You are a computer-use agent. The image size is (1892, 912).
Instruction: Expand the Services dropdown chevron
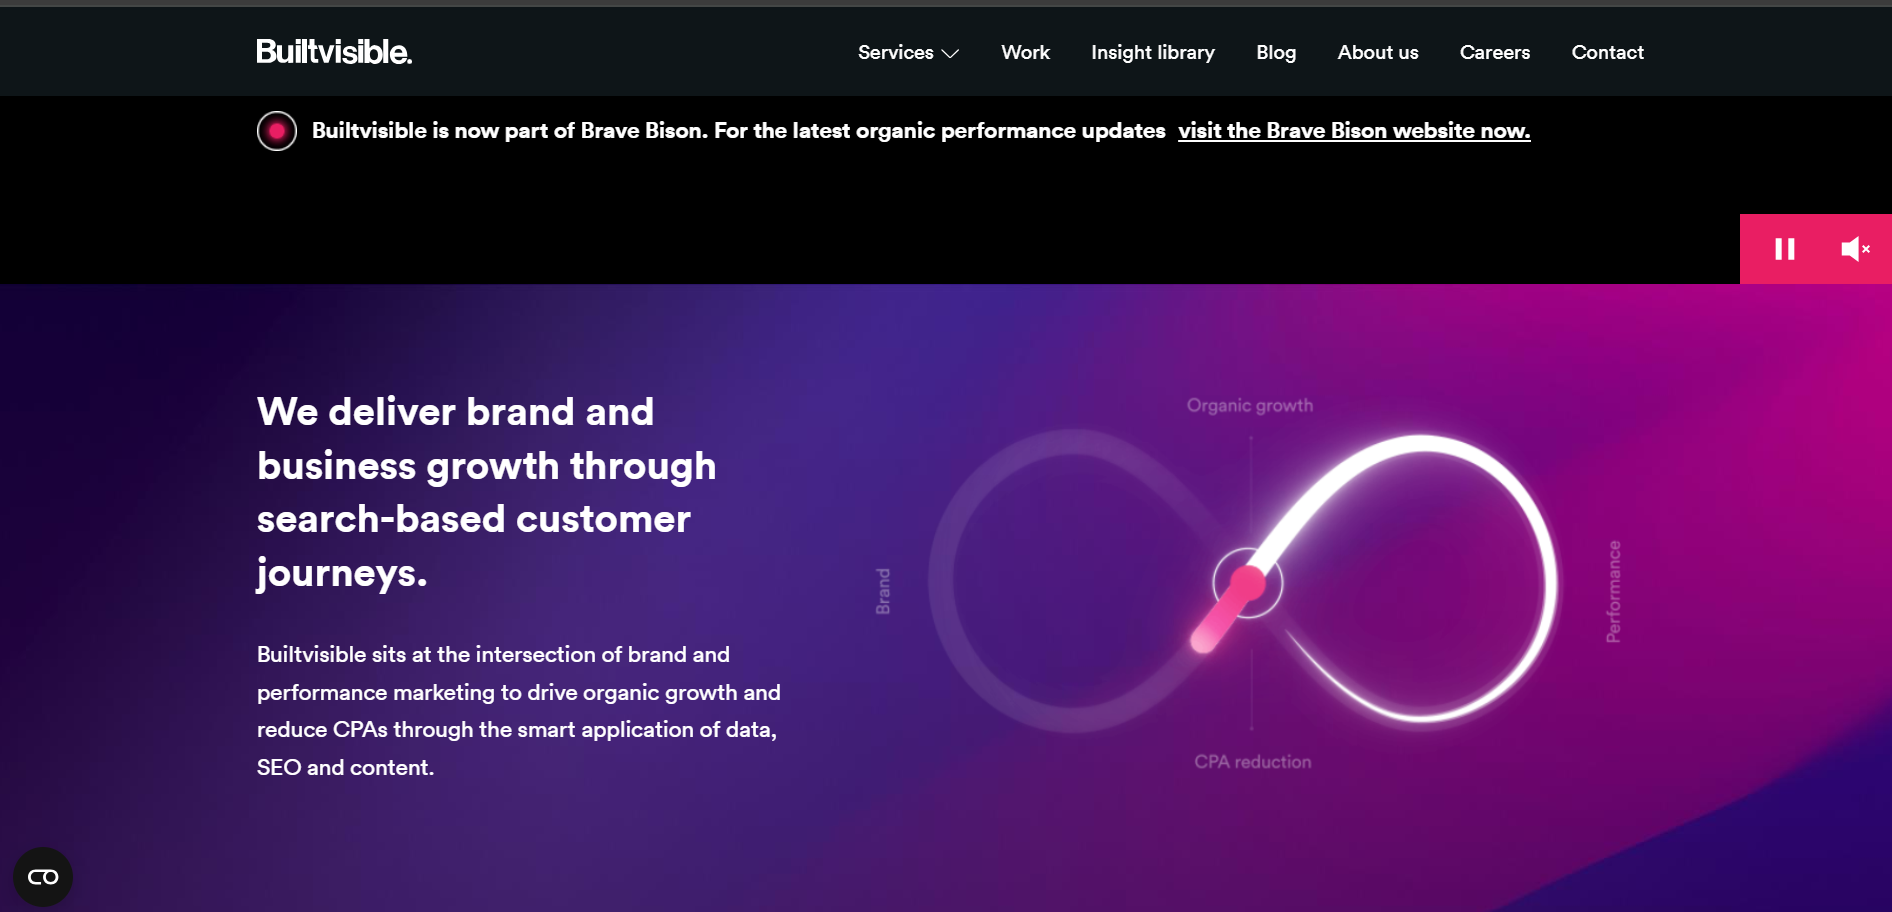pyautogui.click(x=951, y=54)
